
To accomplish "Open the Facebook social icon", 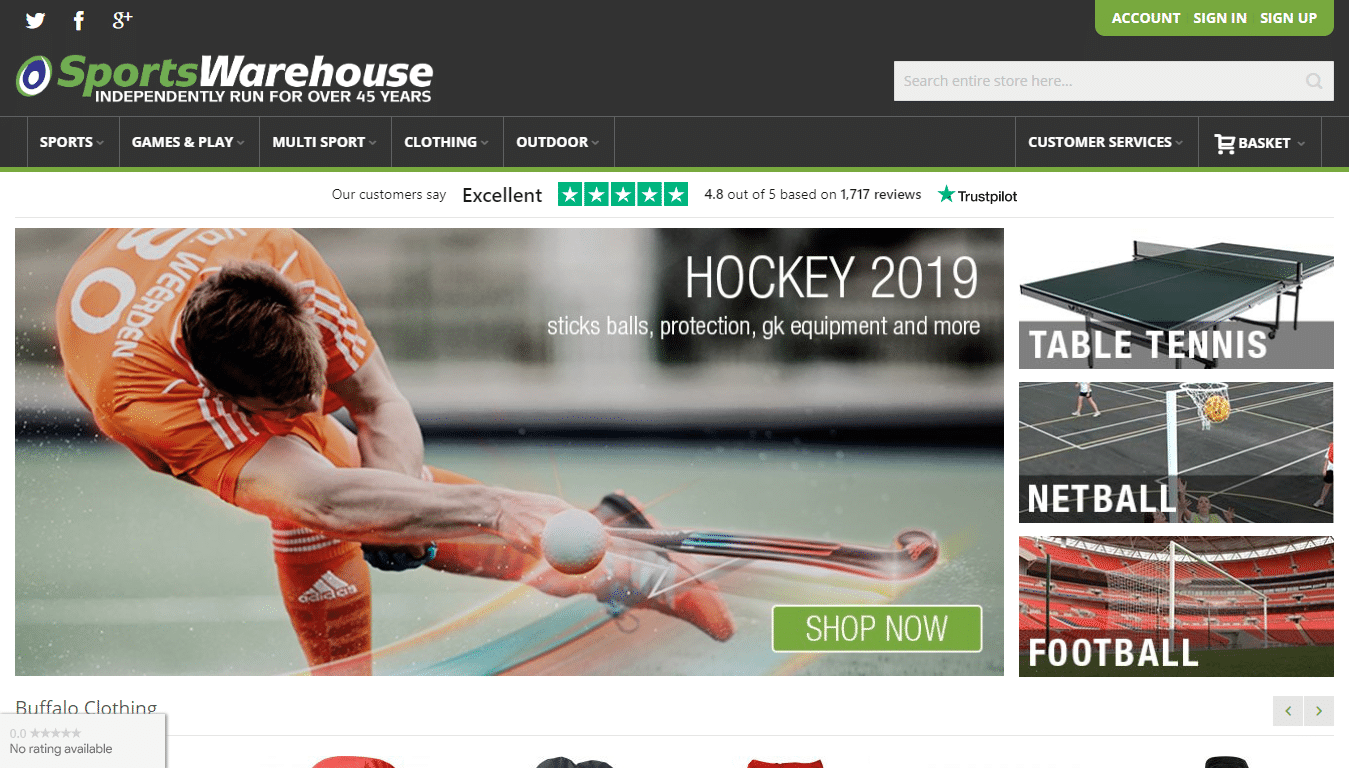I will [79, 20].
